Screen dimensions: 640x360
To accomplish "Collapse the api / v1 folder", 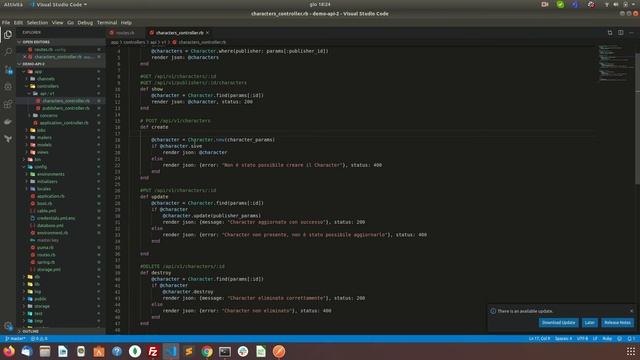I will click(x=47, y=93).
